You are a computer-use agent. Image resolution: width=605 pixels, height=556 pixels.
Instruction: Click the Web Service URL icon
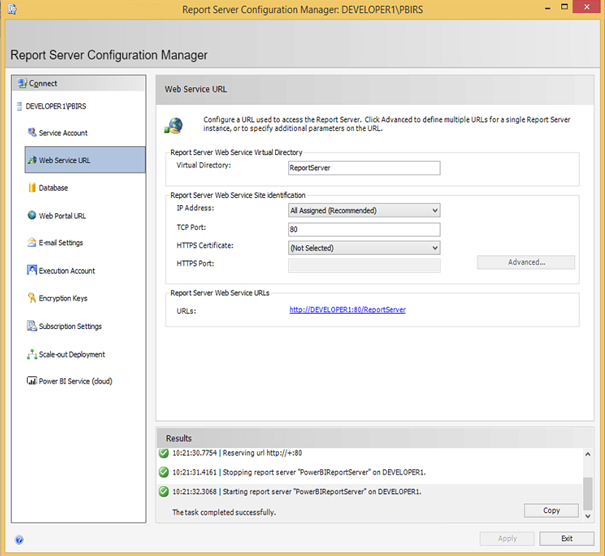[x=32, y=160]
